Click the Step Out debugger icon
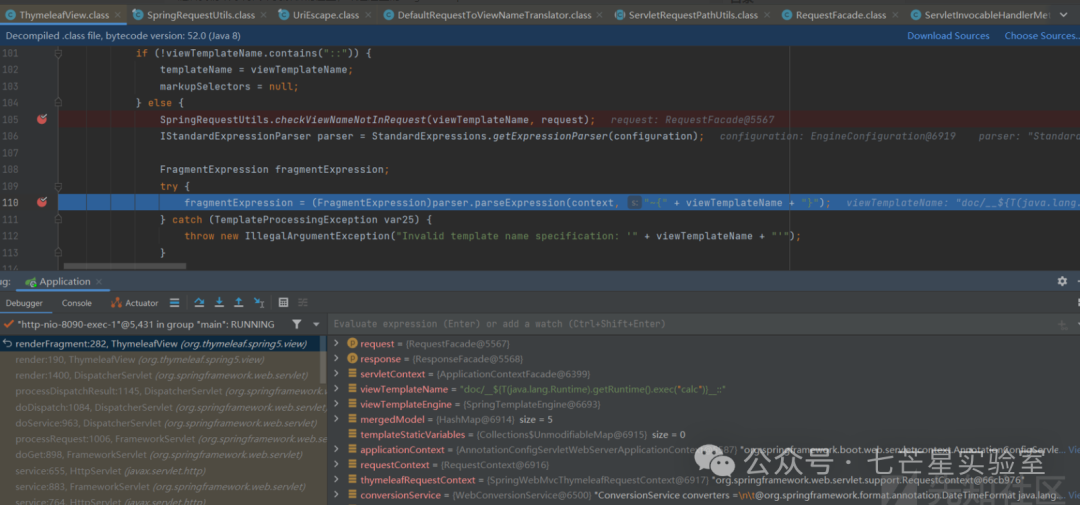1080x505 pixels. pos(238,302)
